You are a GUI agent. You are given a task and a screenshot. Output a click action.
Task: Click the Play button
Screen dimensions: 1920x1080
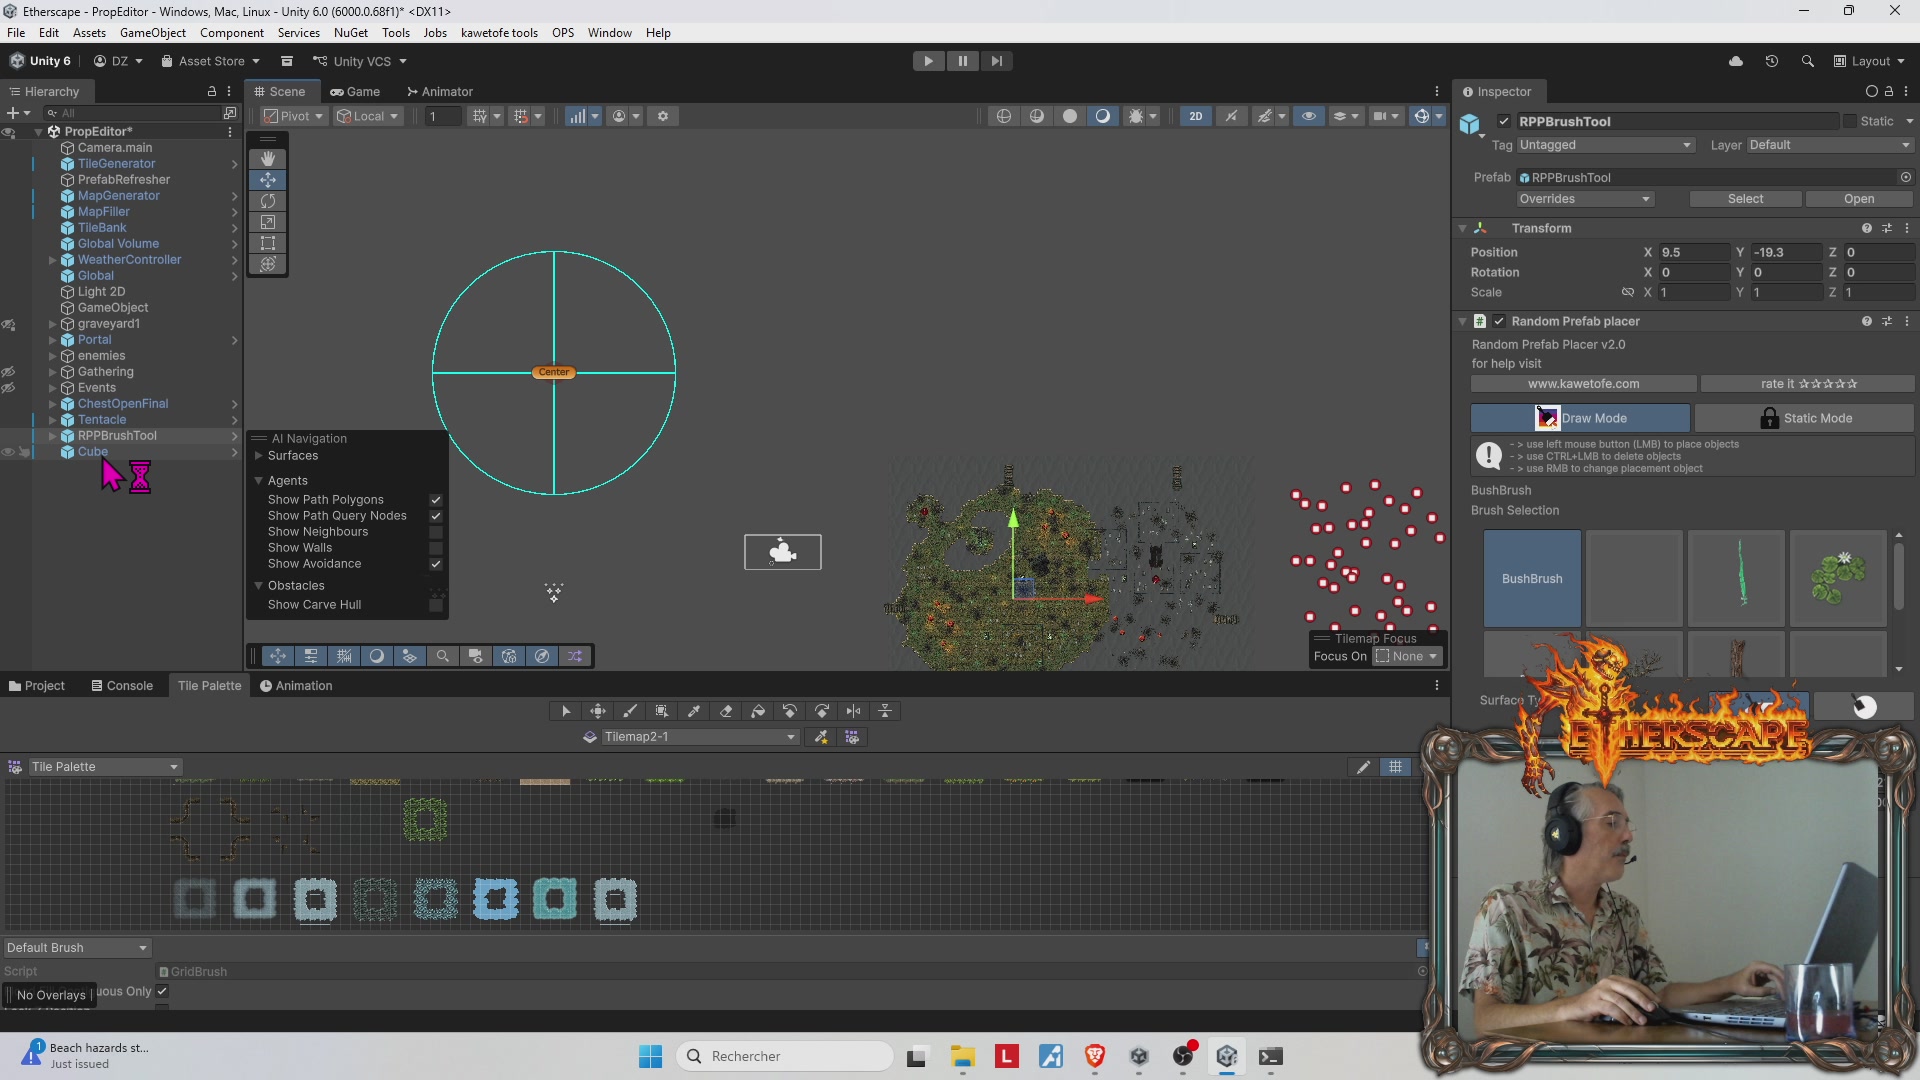pos(929,61)
